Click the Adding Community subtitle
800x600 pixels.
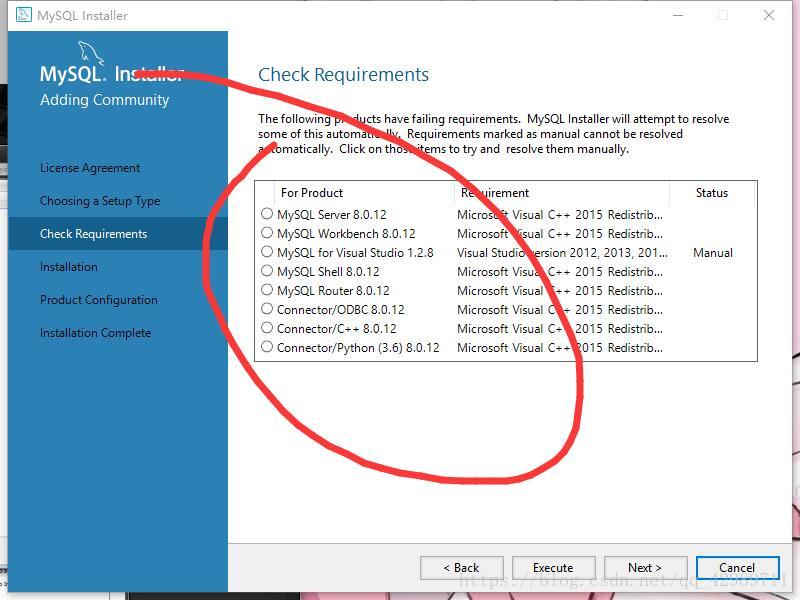tap(105, 100)
